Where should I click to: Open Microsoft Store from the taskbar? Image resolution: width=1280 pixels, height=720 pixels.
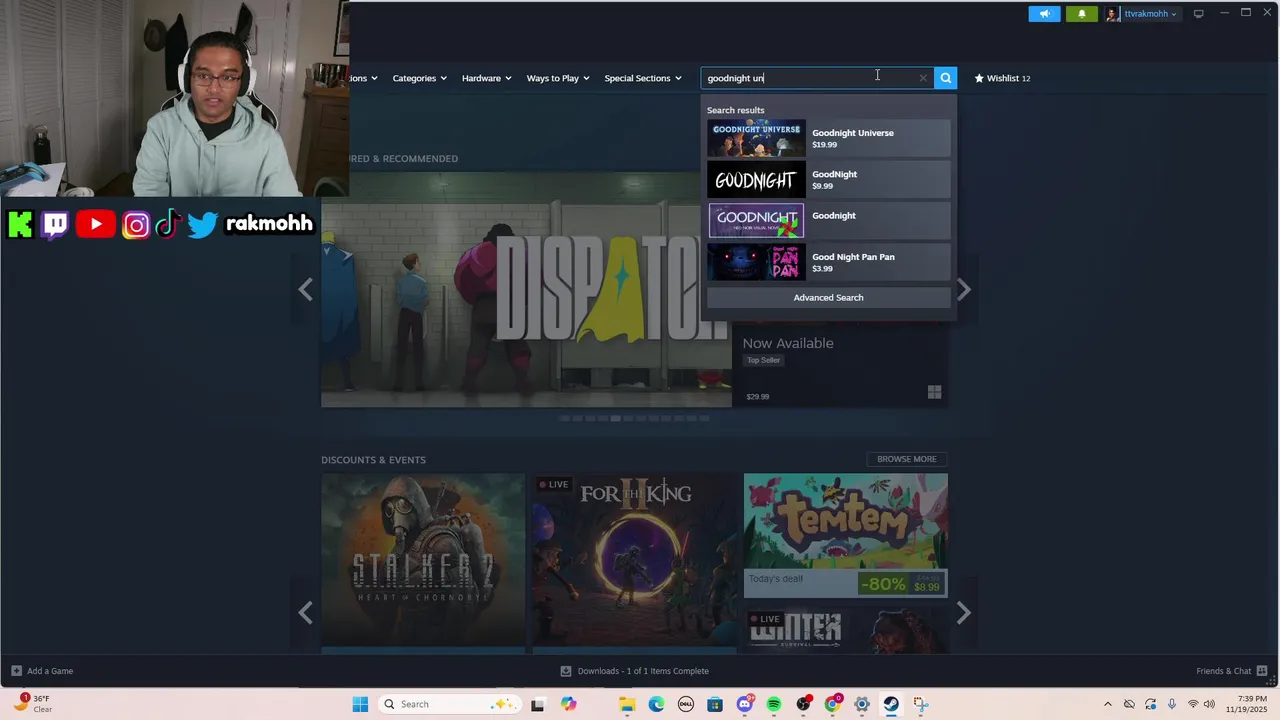click(715, 704)
